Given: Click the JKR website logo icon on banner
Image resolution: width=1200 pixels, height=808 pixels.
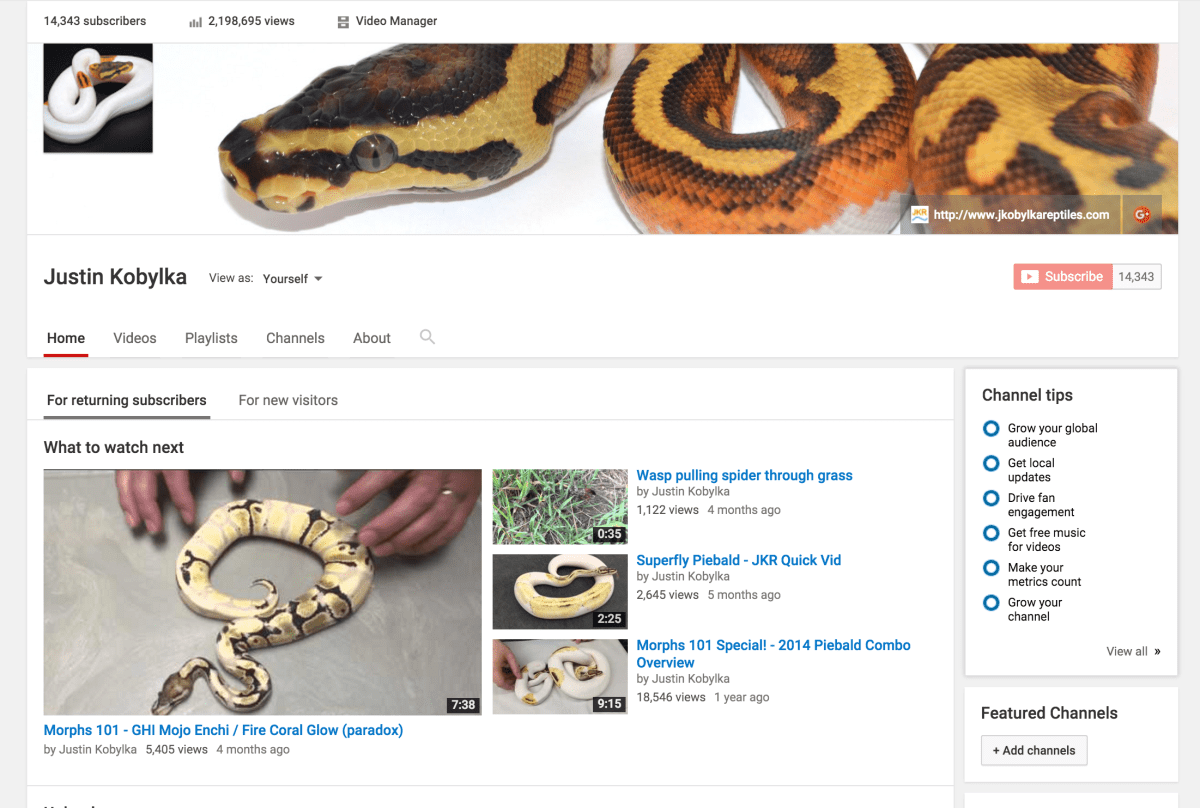Looking at the screenshot, I should point(919,215).
